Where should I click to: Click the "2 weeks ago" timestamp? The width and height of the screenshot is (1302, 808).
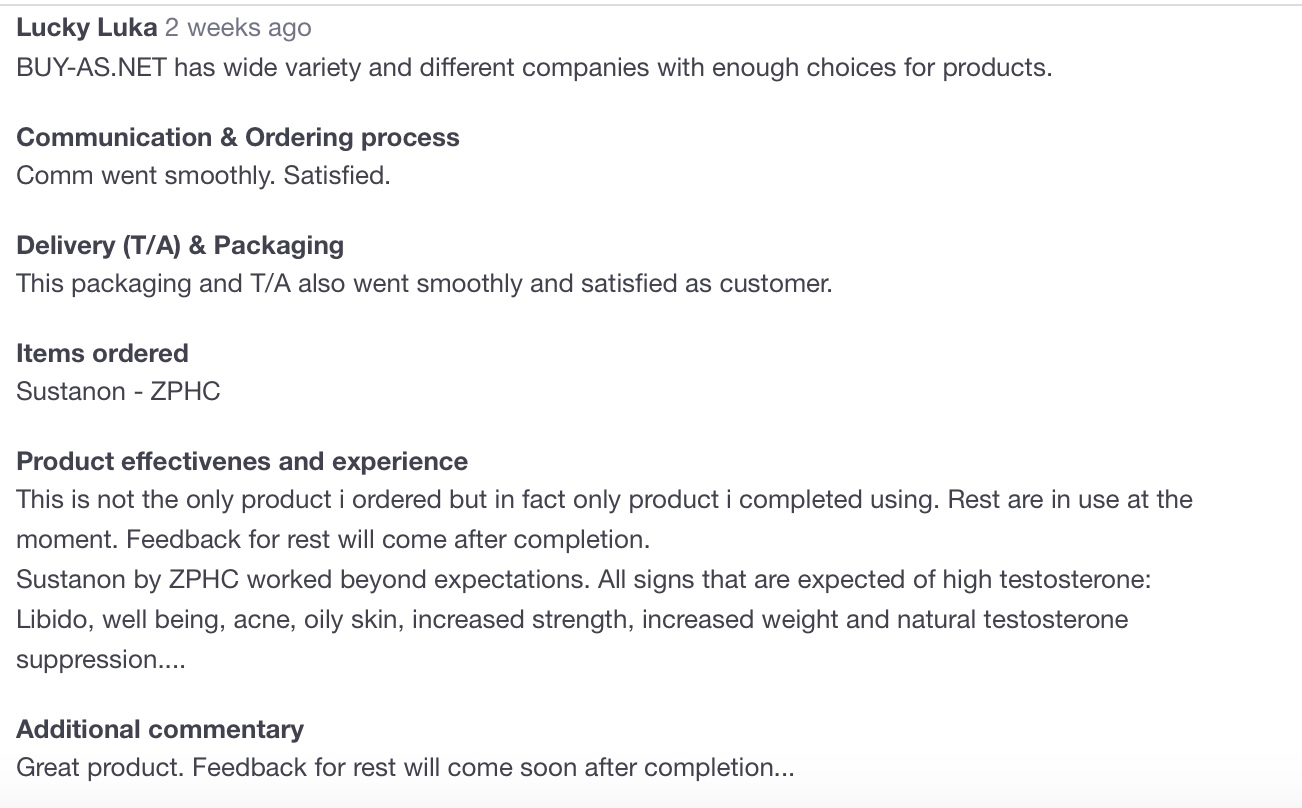238,28
